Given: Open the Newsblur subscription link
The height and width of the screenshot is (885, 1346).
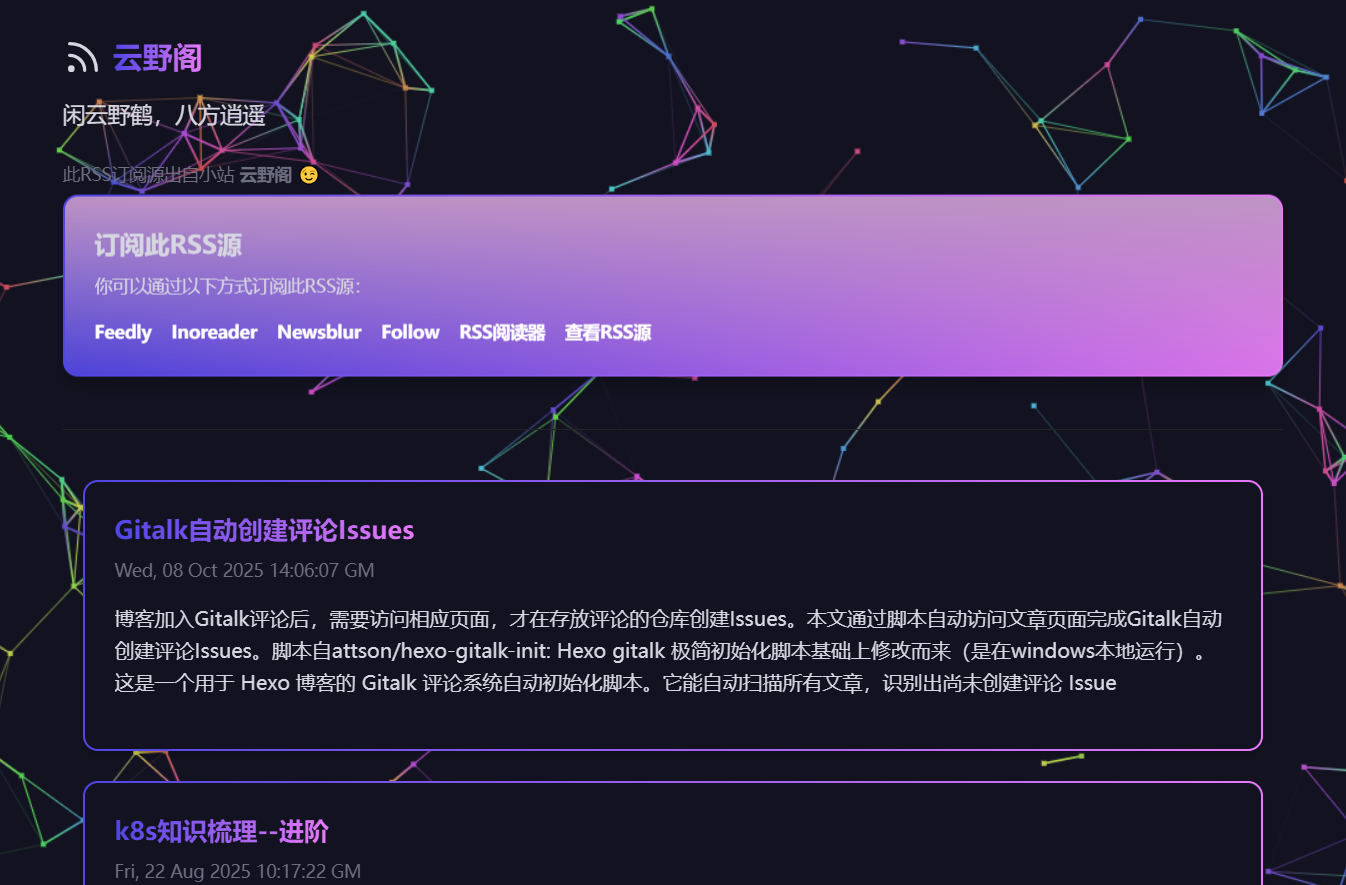Looking at the screenshot, I should click(319, 332).
